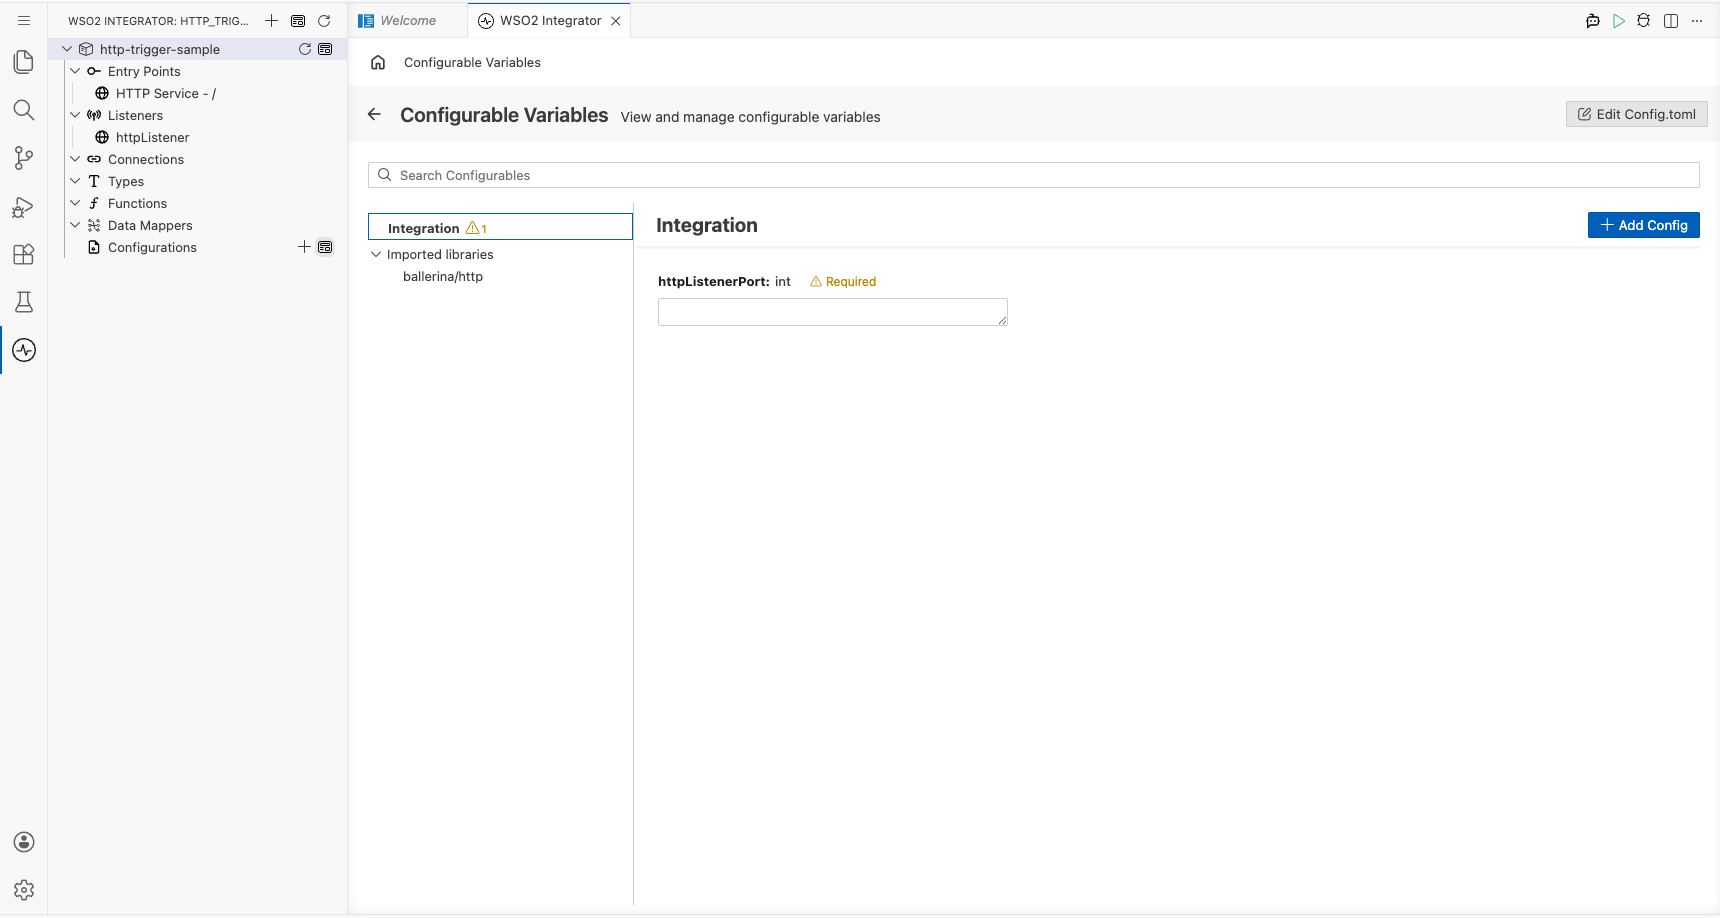
Task: Select the Integration category item
Action: tap(500, 227)
